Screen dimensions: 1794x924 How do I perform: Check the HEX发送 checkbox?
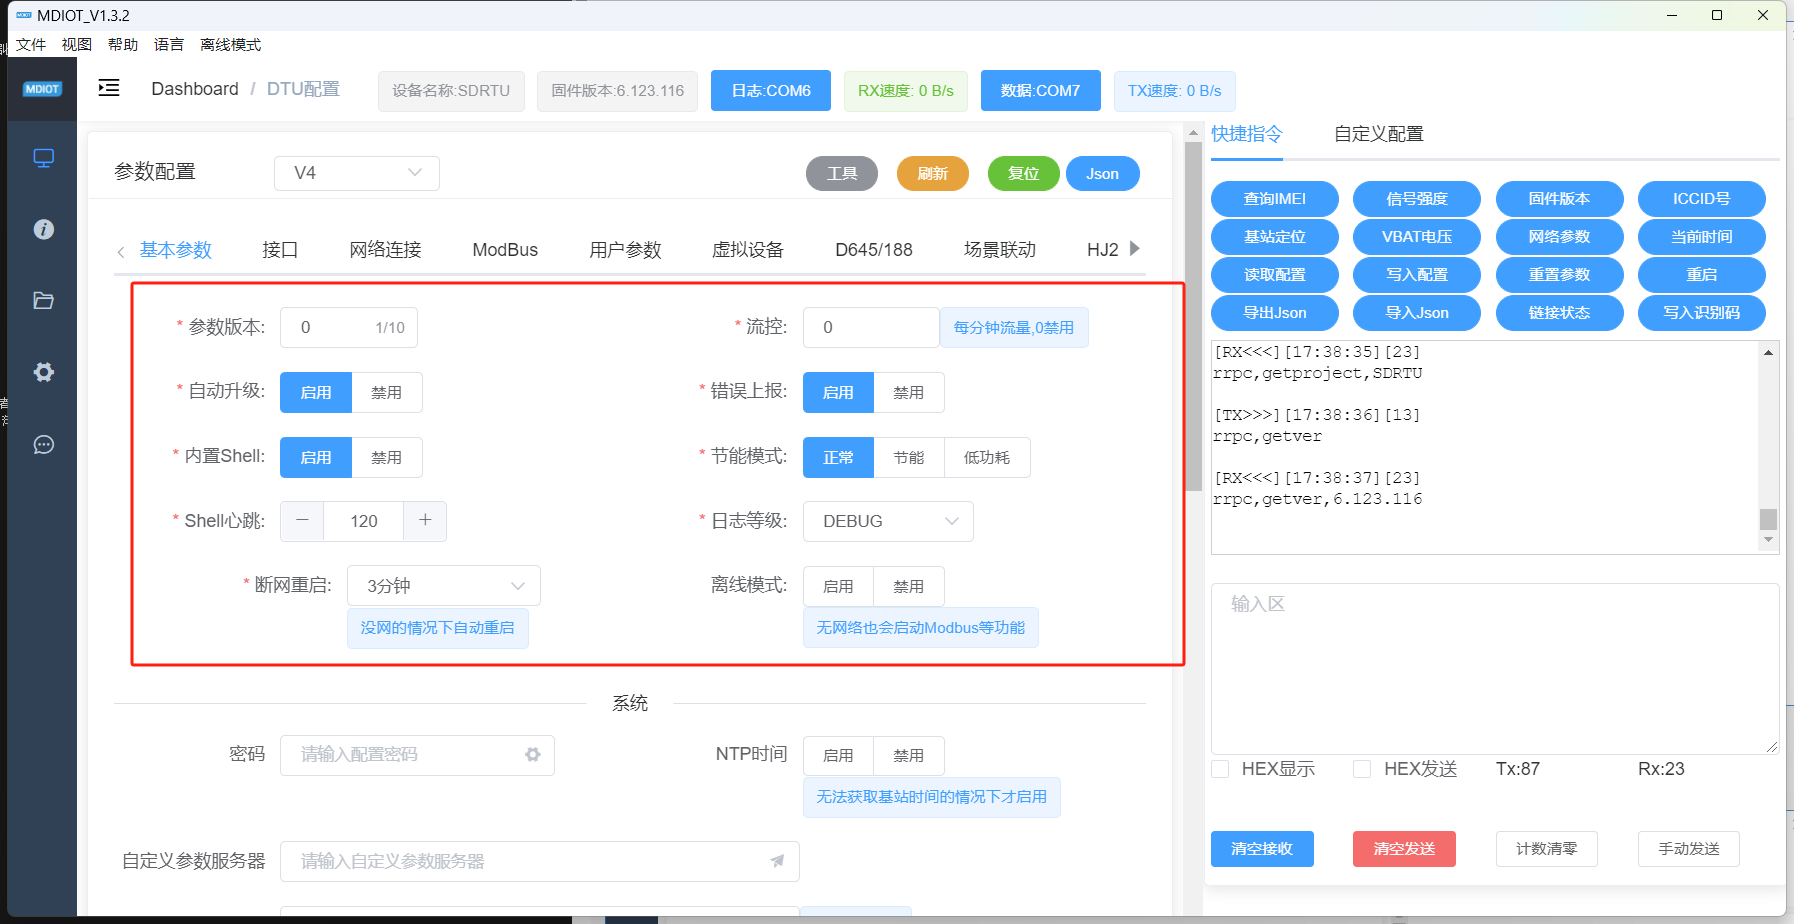coord(1361,768)
